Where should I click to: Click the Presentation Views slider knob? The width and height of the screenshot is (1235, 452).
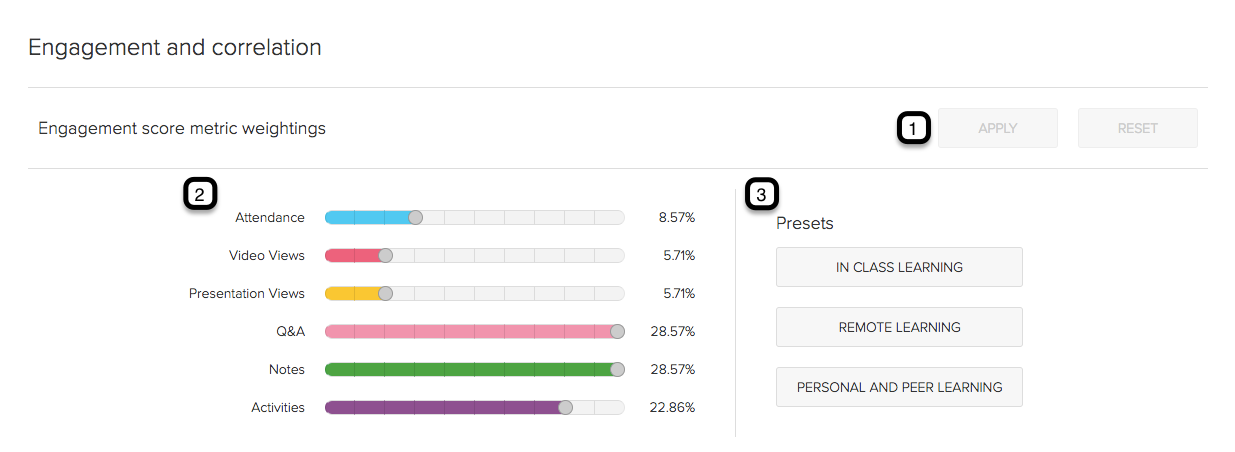[x=386, y=293]
